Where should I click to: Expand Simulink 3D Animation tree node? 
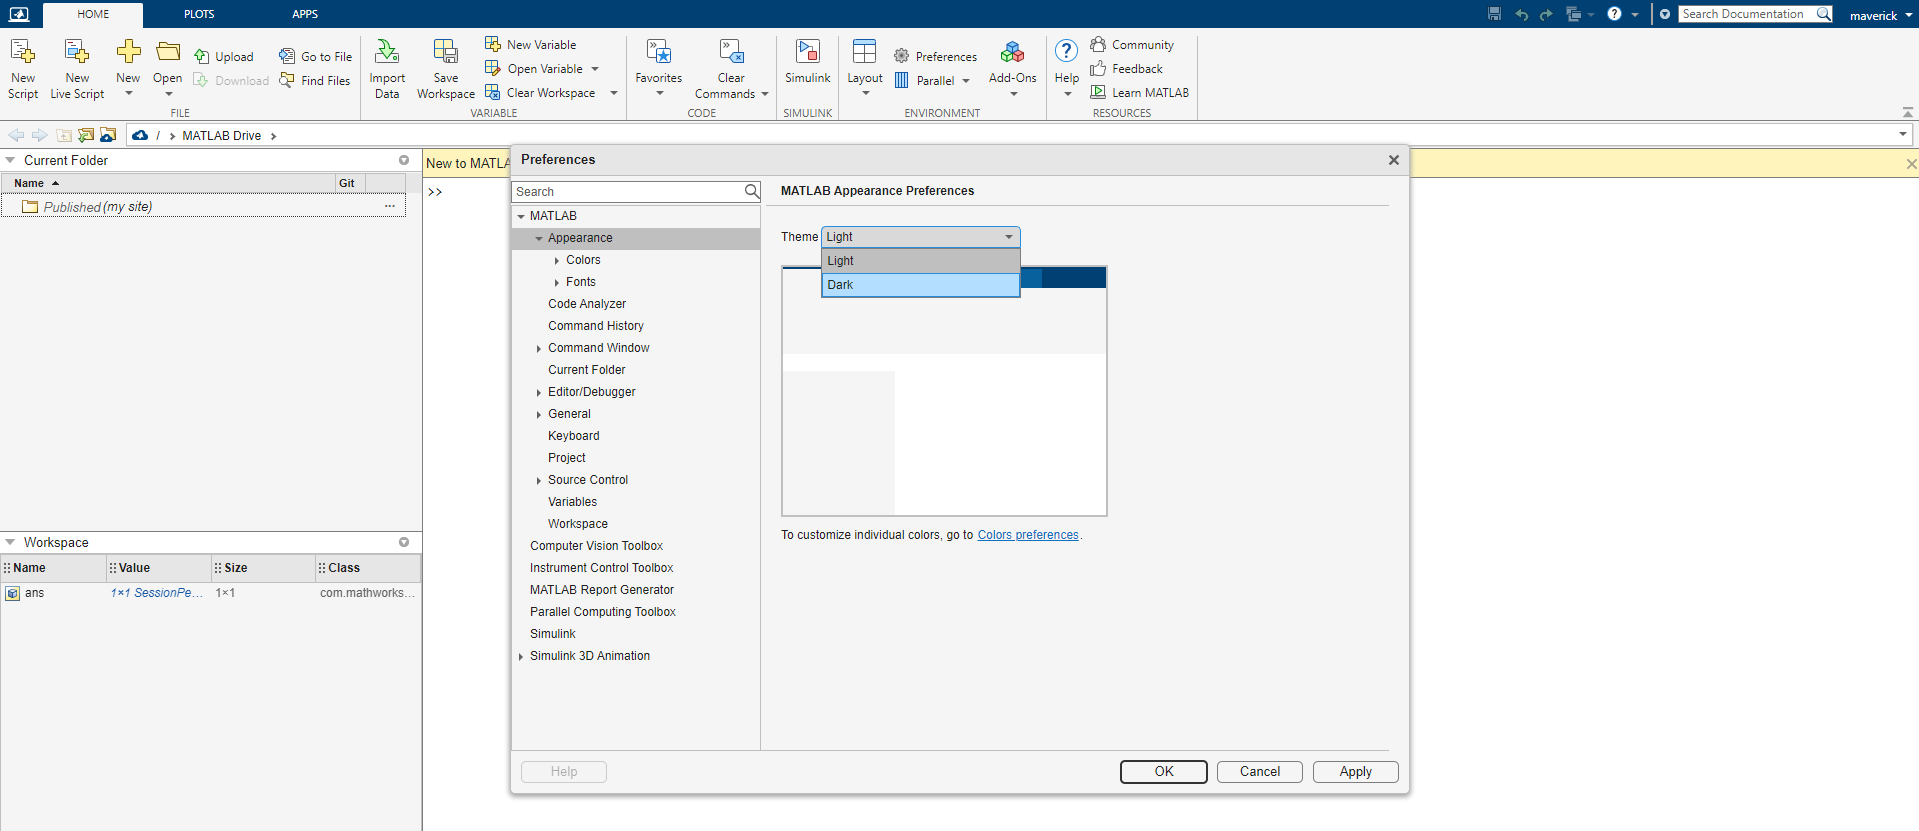(521, 656)
